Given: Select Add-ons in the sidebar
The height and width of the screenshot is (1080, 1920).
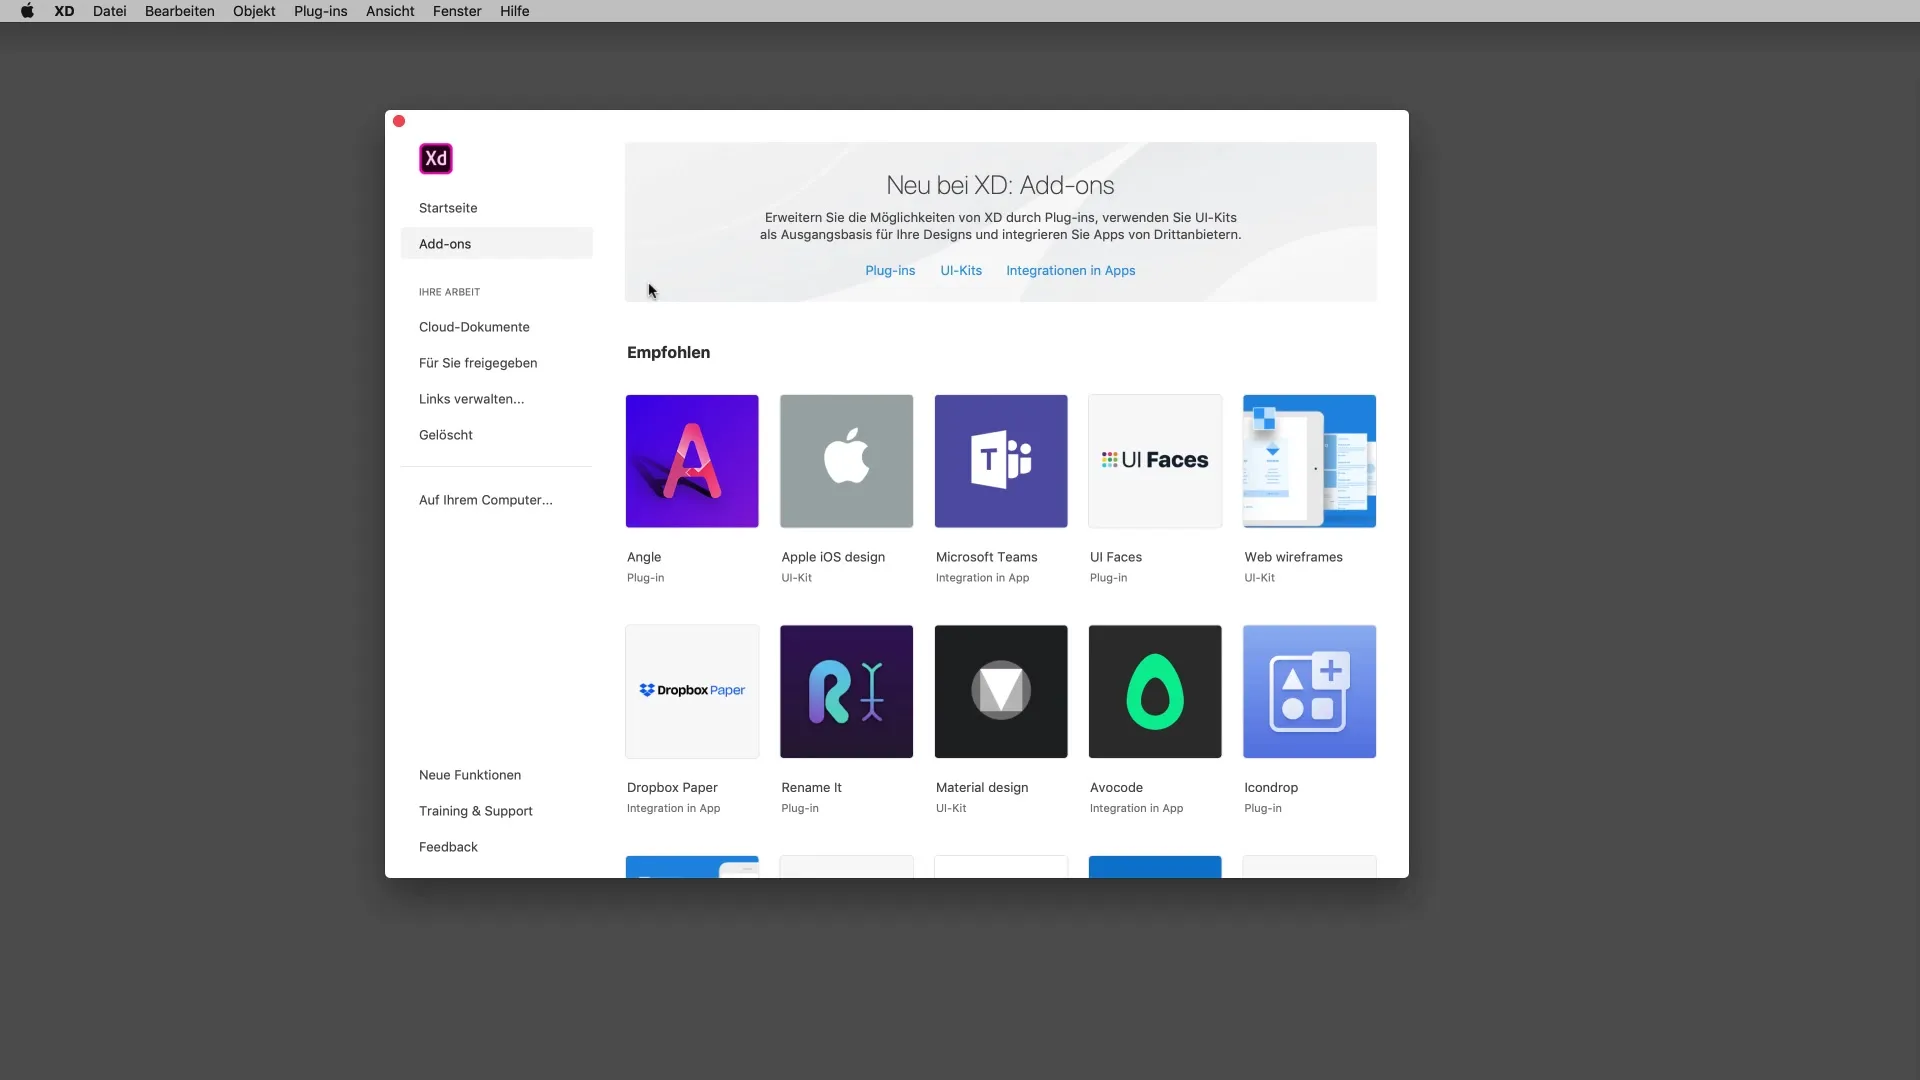Looking at the screenshot, I should [x=496, y=244].
